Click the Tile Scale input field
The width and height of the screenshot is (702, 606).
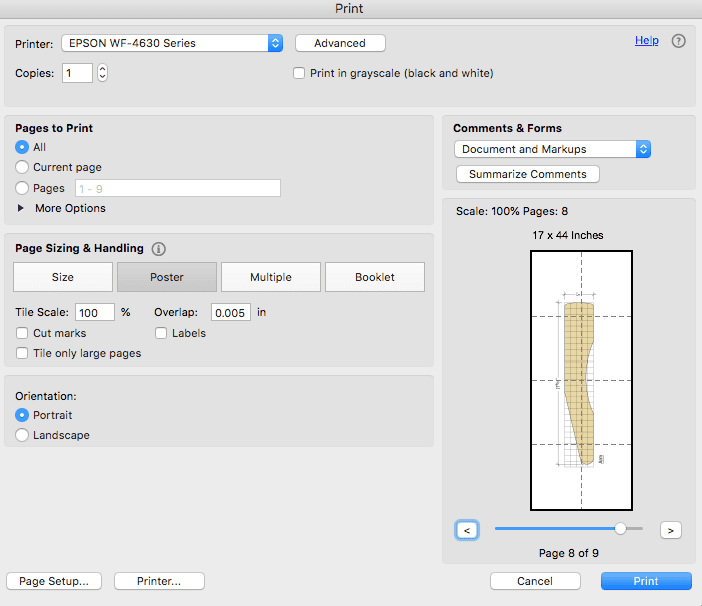[x=95, y=312]
